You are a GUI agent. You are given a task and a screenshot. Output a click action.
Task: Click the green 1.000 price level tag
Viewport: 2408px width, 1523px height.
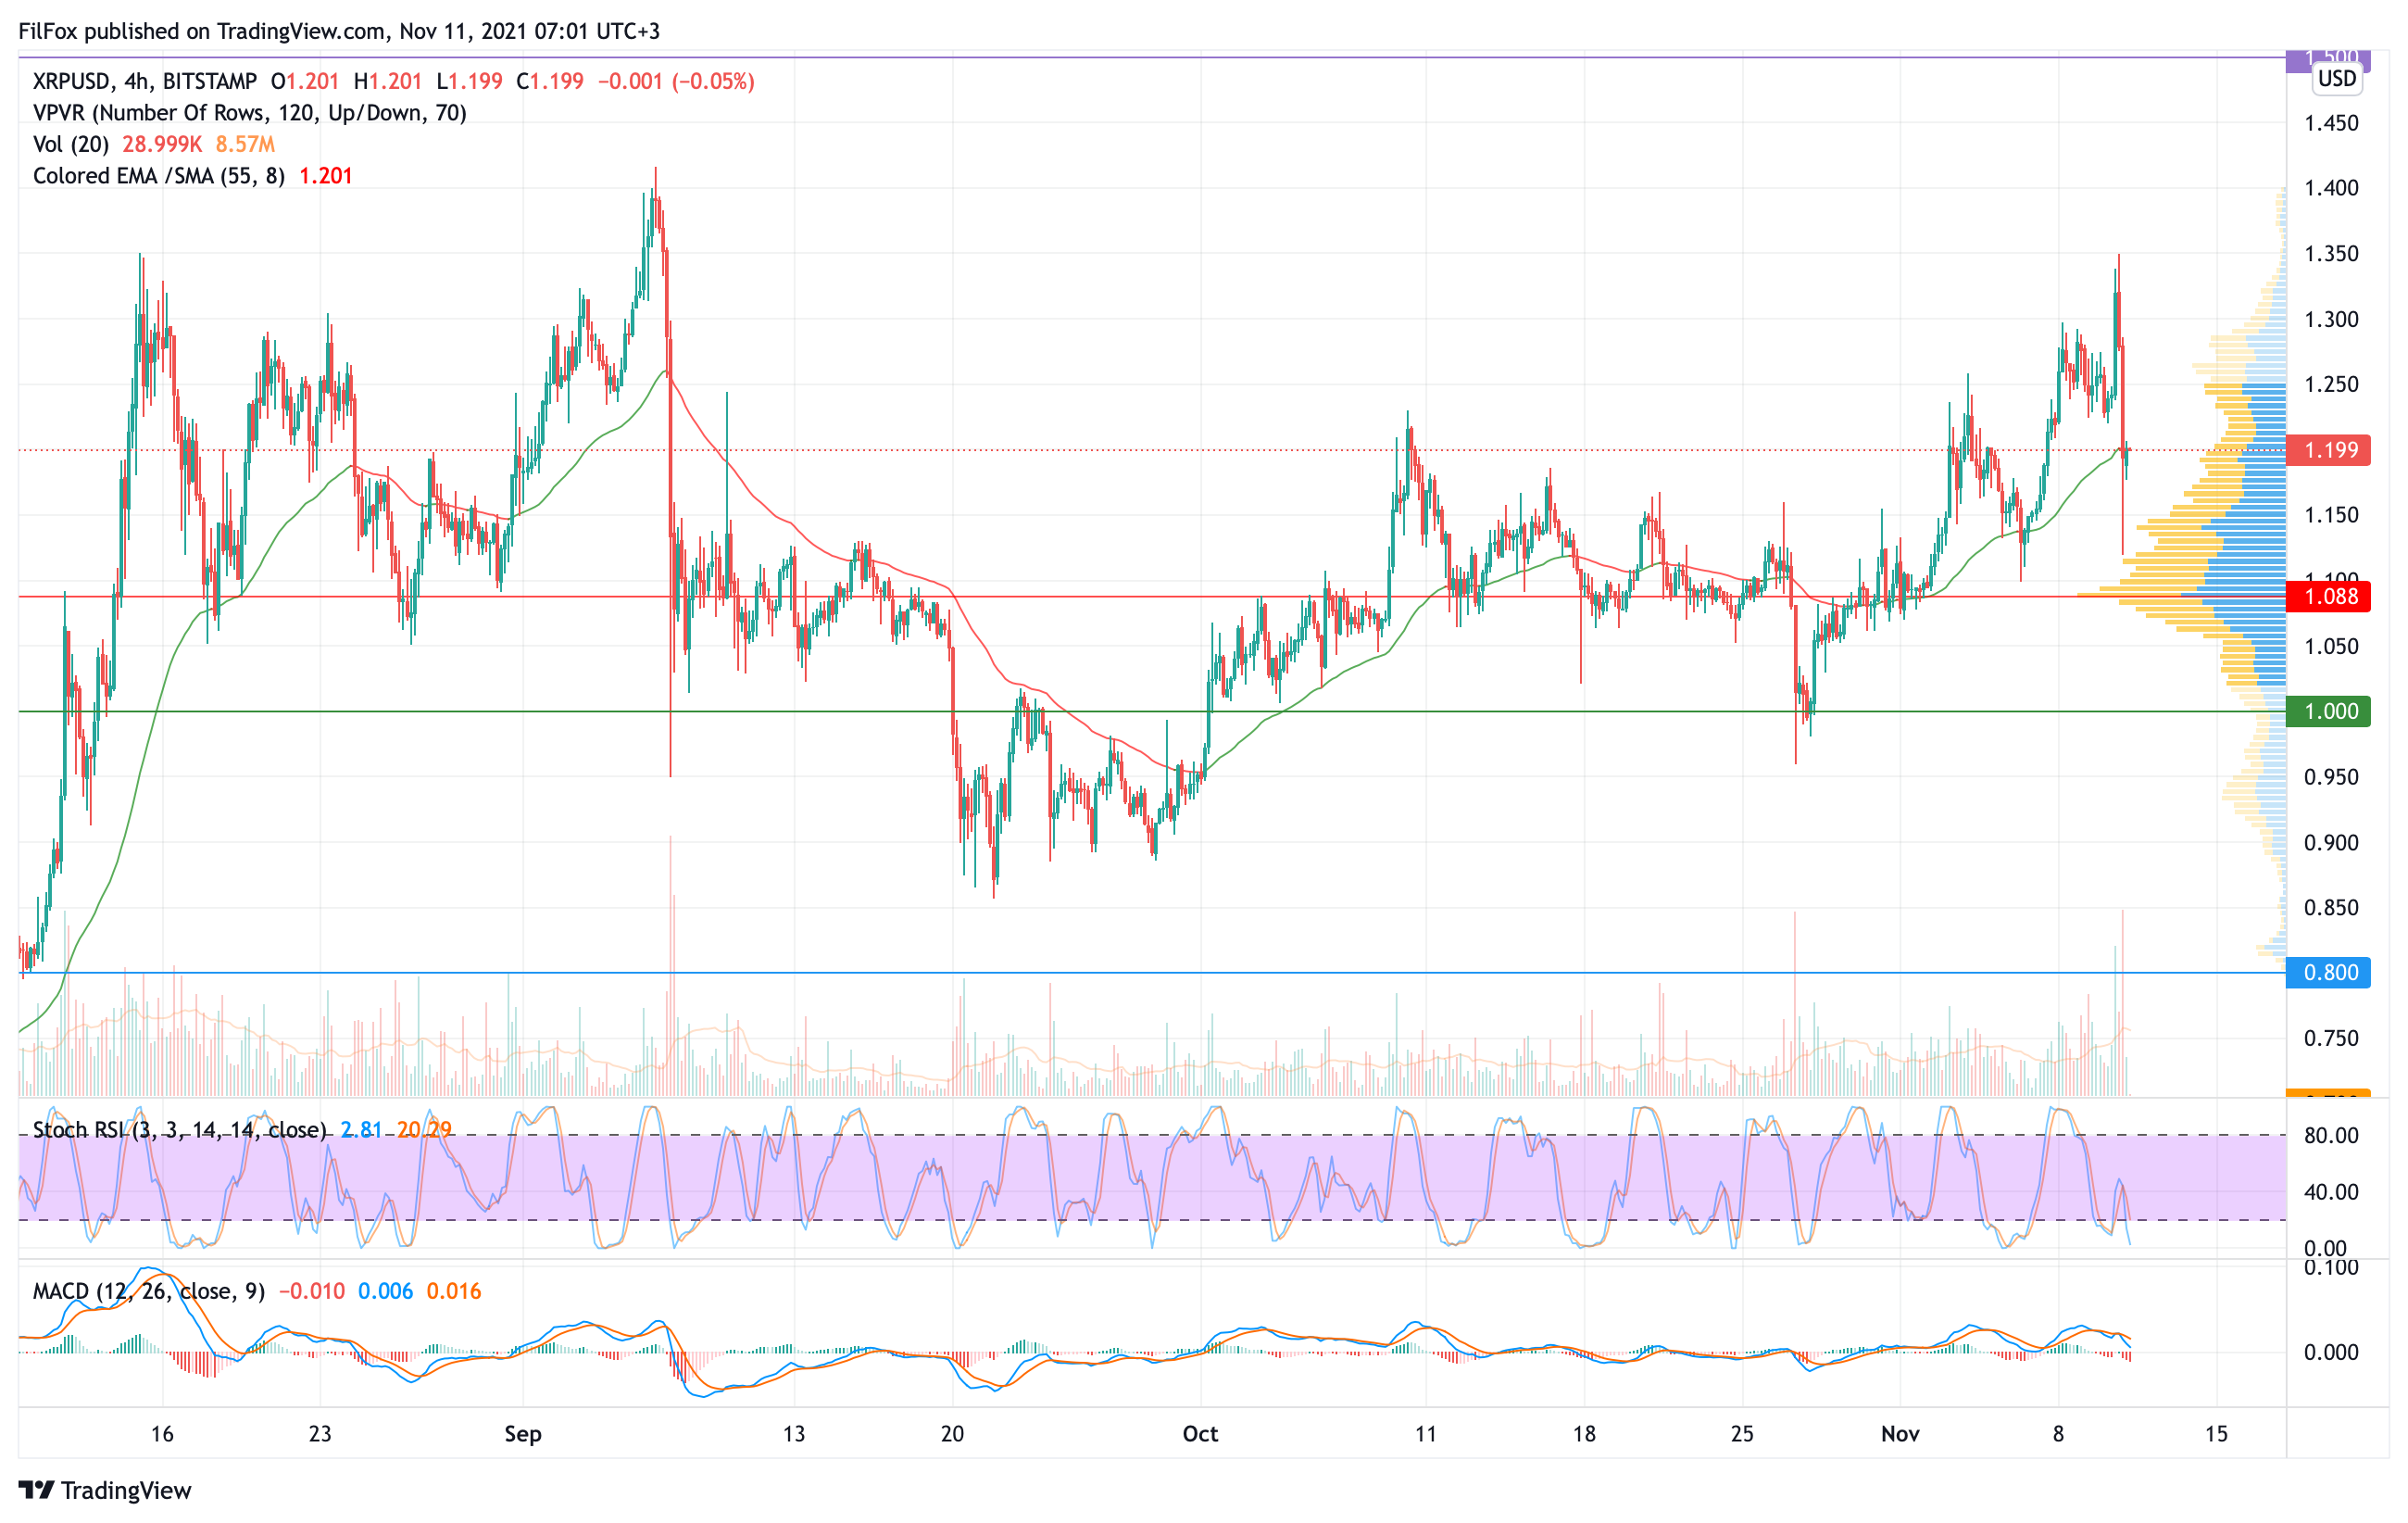pyautogui.click(x=2328, y=711)
